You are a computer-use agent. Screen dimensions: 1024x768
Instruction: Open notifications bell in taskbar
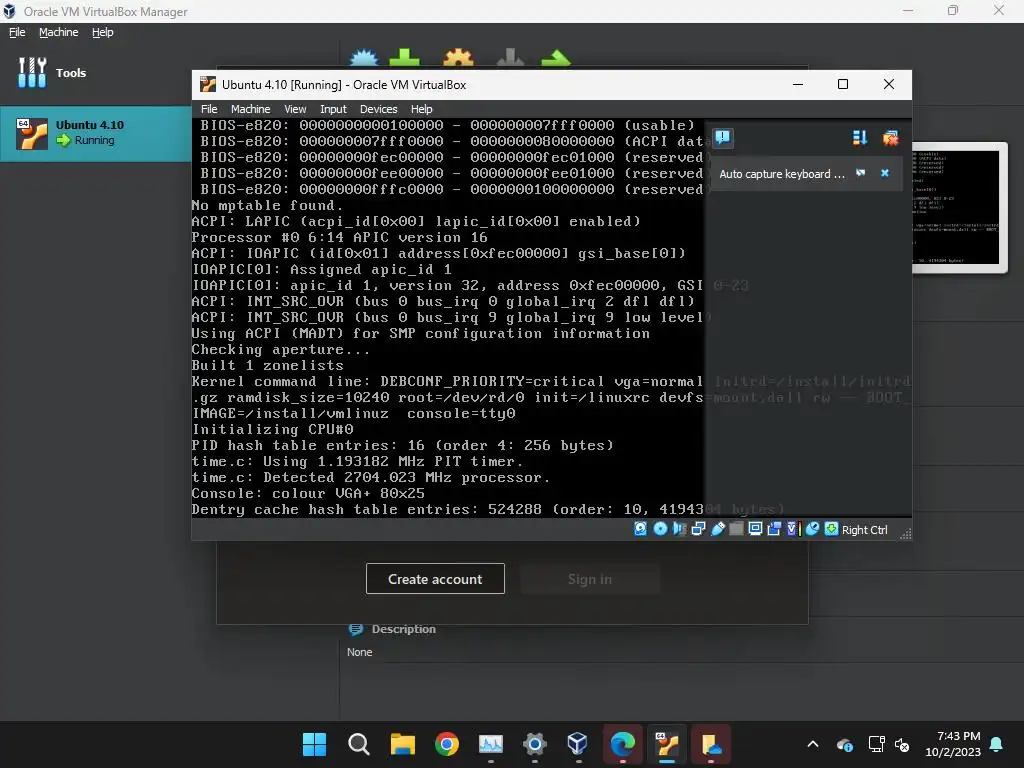[x=997, y=744]
